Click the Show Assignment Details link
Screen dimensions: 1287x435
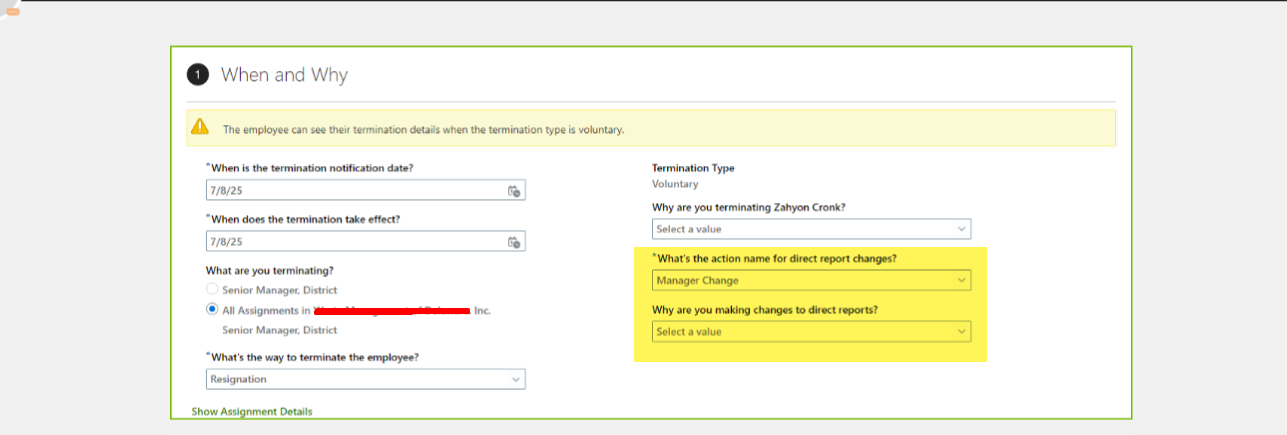tap(252, 411)
